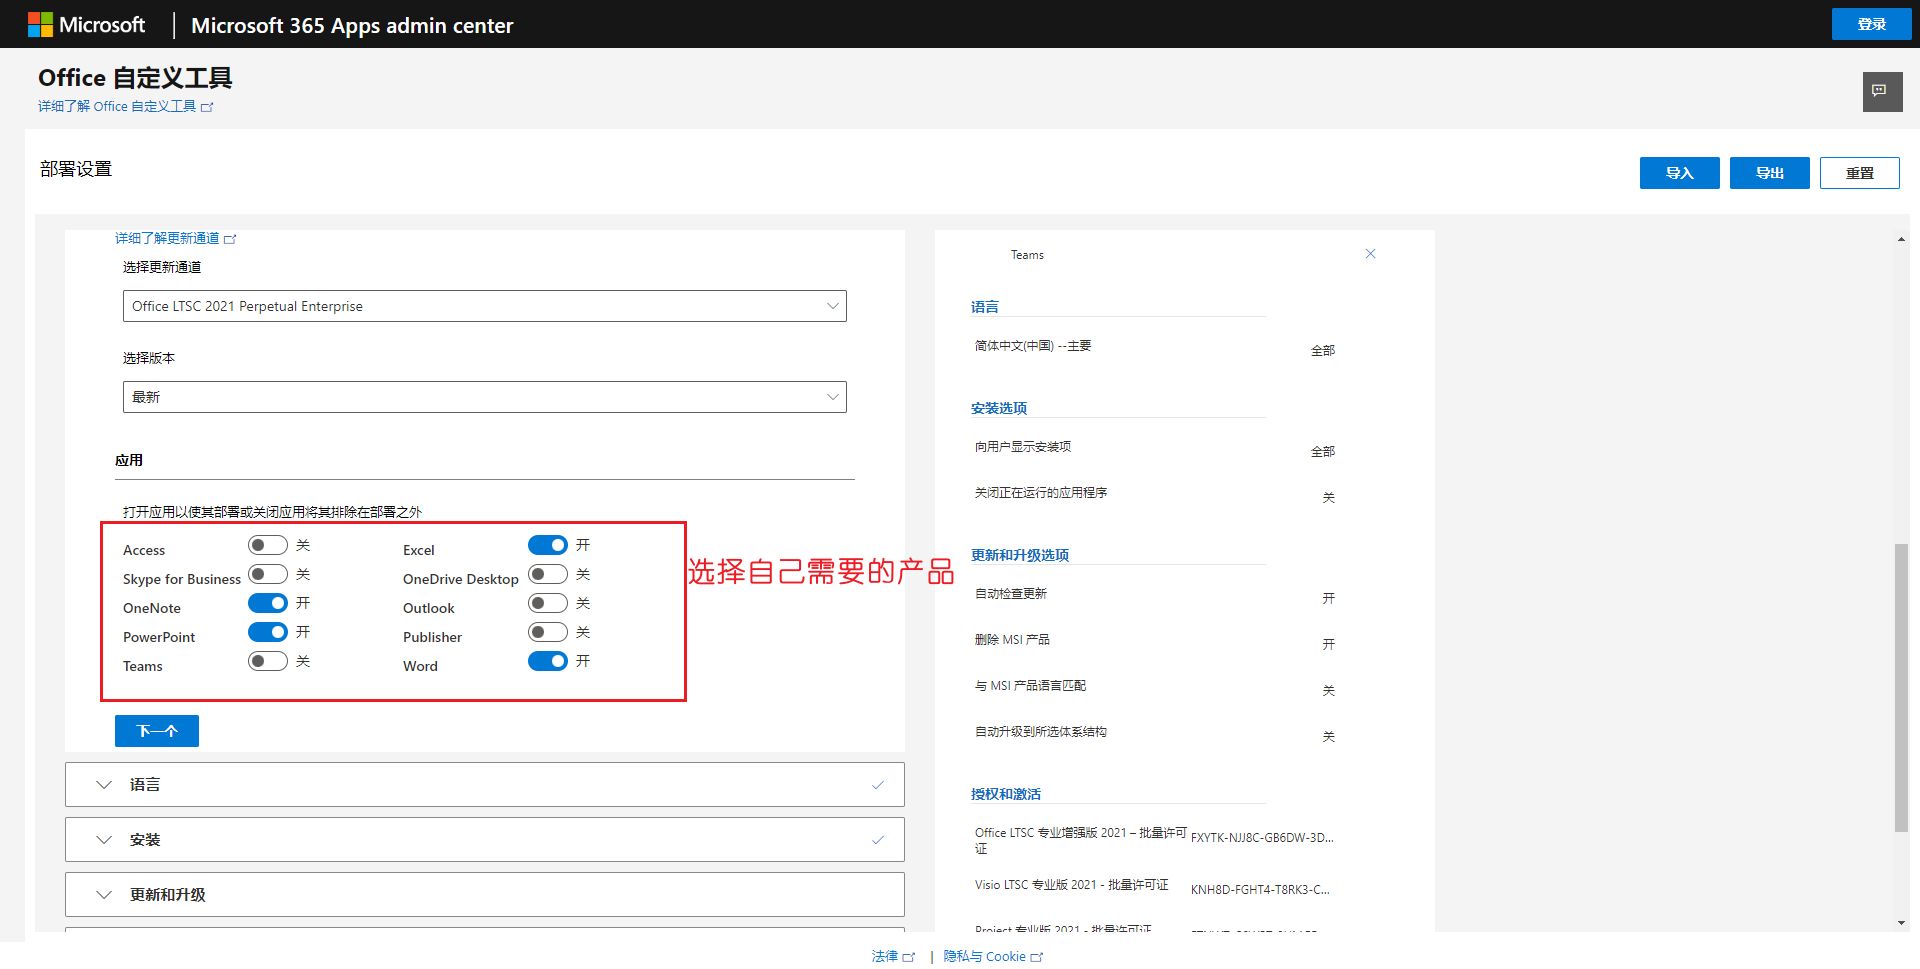Click the FXYTK-NJJ8C product key text

tap(1262, 838)
